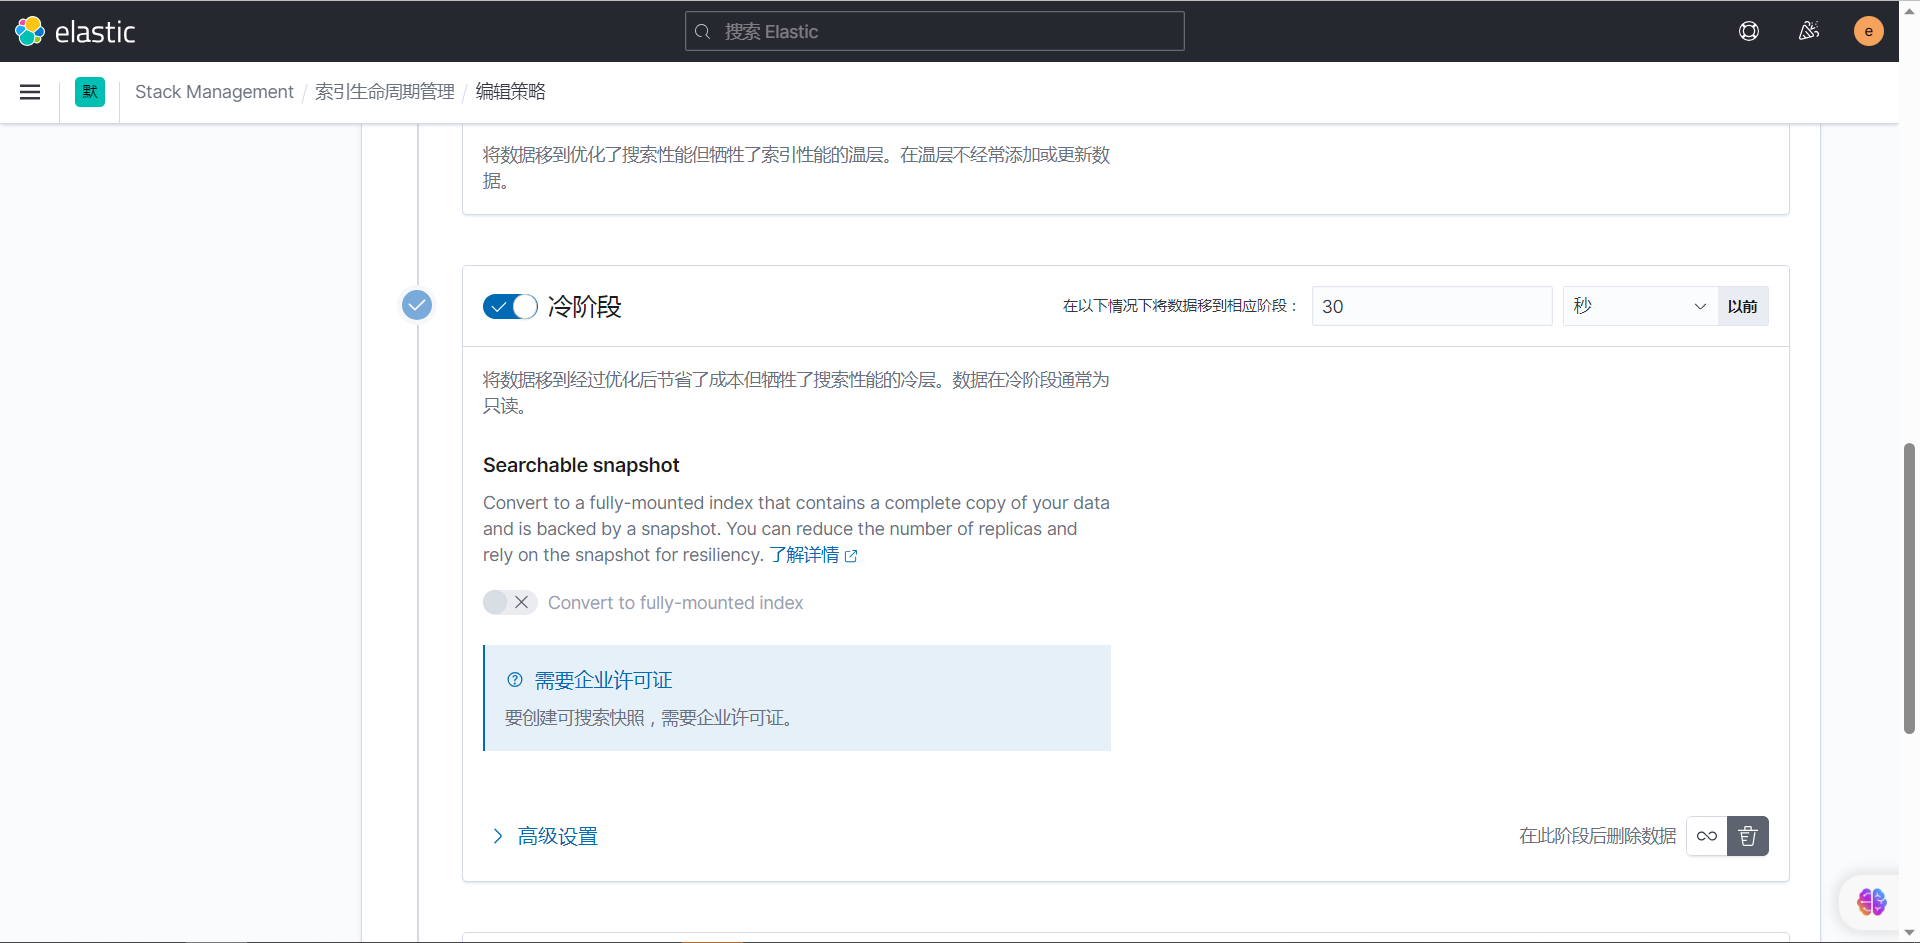The width and height of the screenshot is (1920, 943).
Task: Open the green space selector badge
Action: pos(90,92)
